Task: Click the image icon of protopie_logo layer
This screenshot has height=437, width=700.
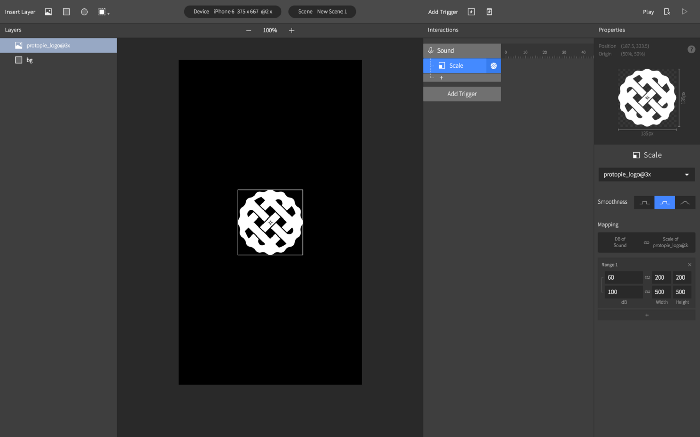Action: click(x=18, y=46)
